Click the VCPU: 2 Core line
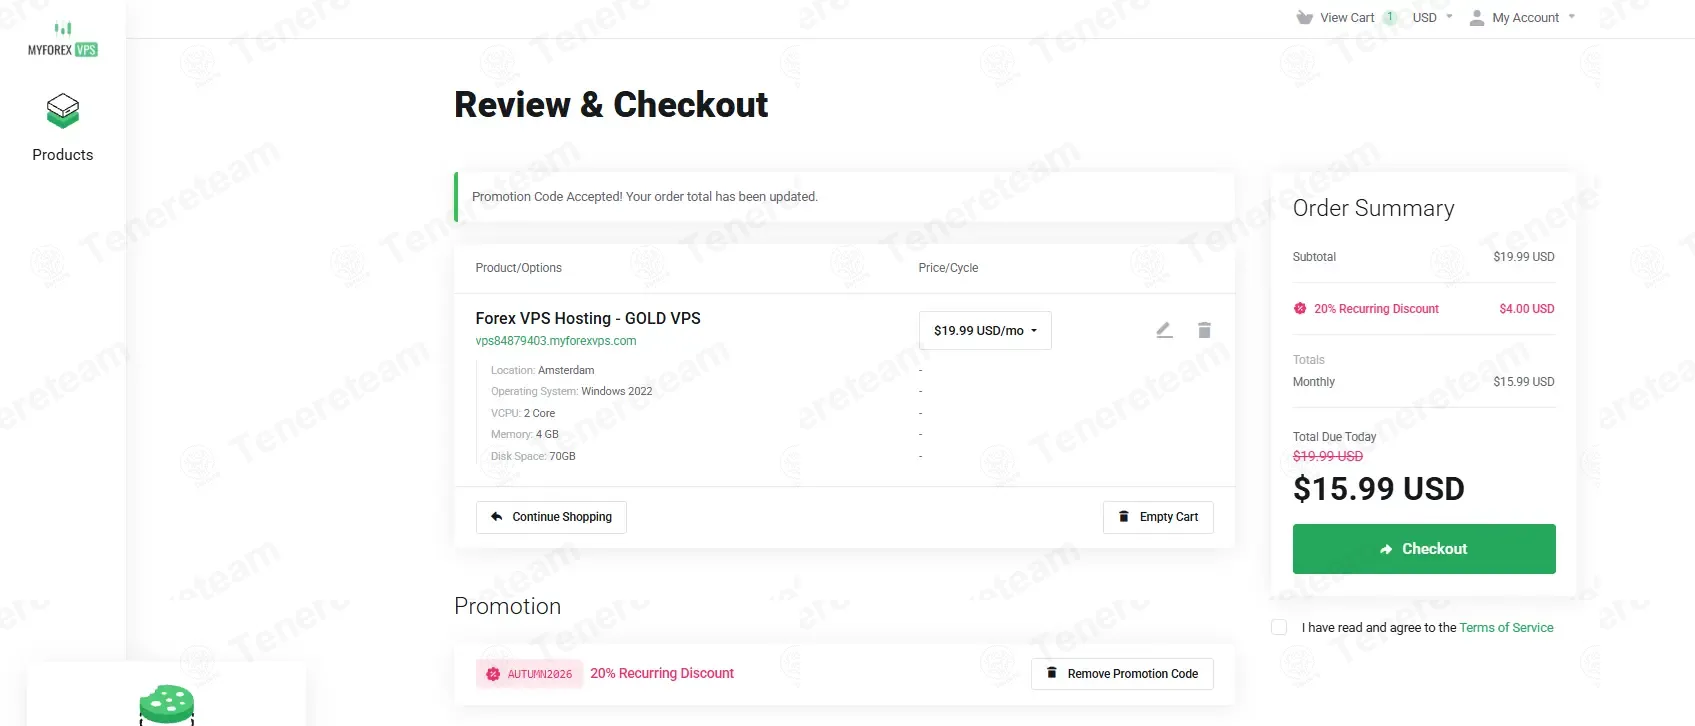This screenshot has width=1695, height=726. pyautogui.click(x=523, y=413)
